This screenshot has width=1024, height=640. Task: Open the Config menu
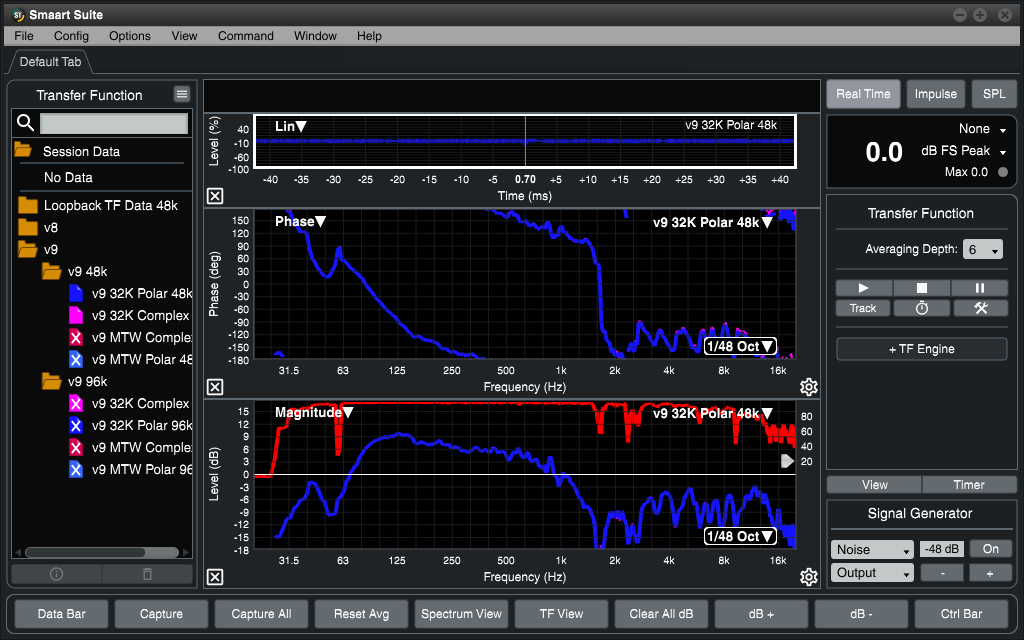point(71,36)
